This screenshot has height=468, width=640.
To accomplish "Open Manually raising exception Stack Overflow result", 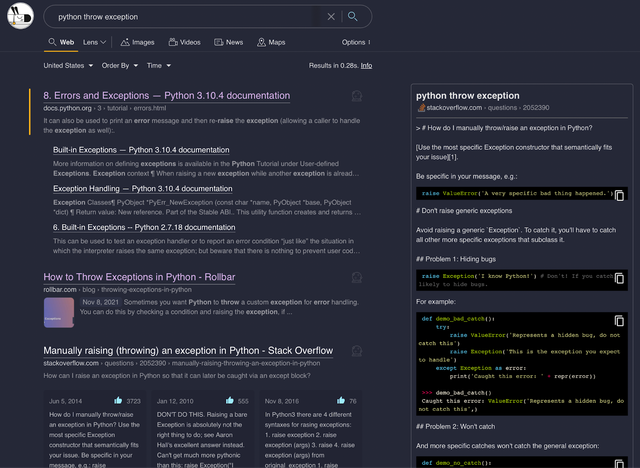I will [x=188, y=350].
